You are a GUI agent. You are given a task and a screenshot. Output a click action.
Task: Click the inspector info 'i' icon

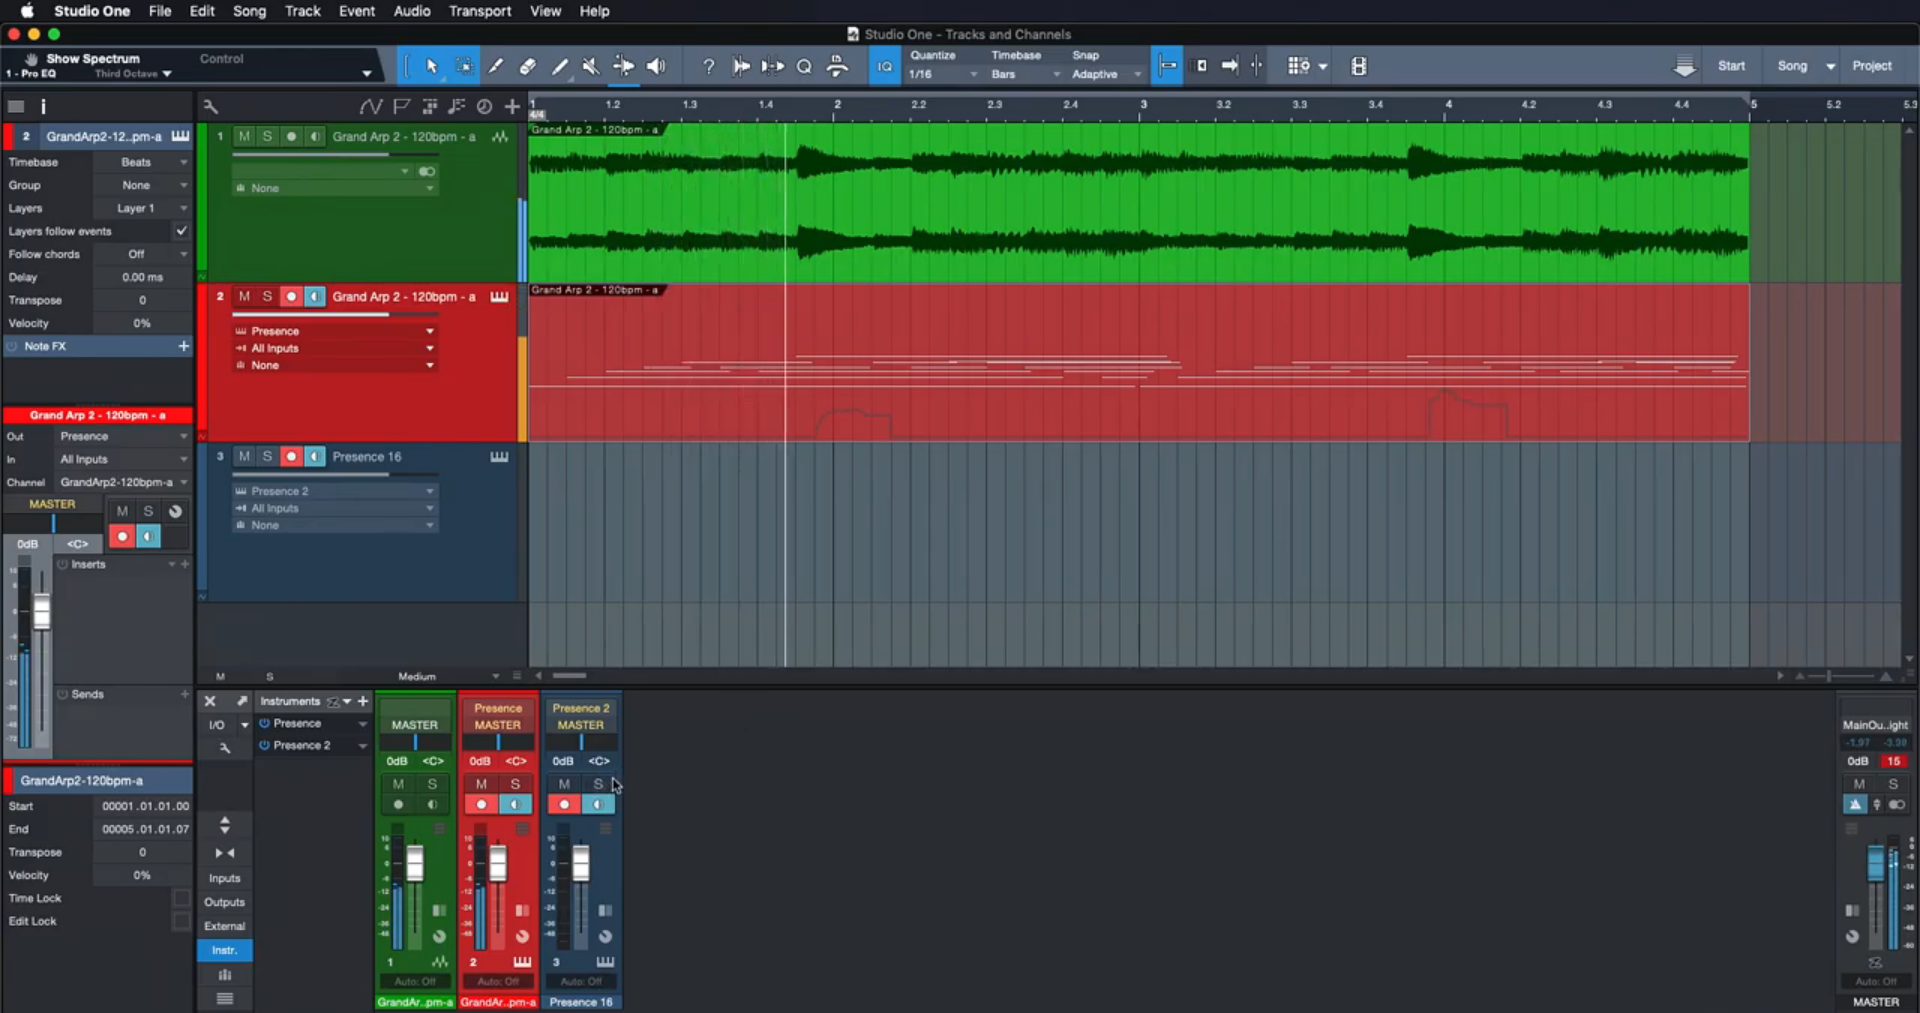coord(43,106)
